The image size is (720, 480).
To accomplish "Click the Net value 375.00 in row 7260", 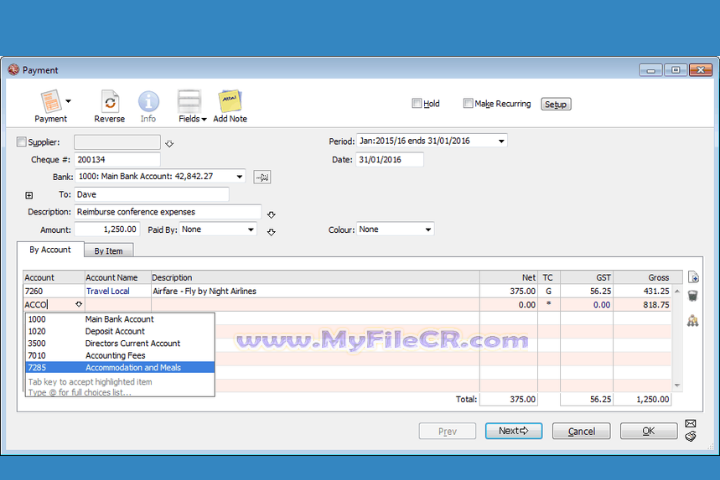I will pyautogui.click(x=523, y=291).
